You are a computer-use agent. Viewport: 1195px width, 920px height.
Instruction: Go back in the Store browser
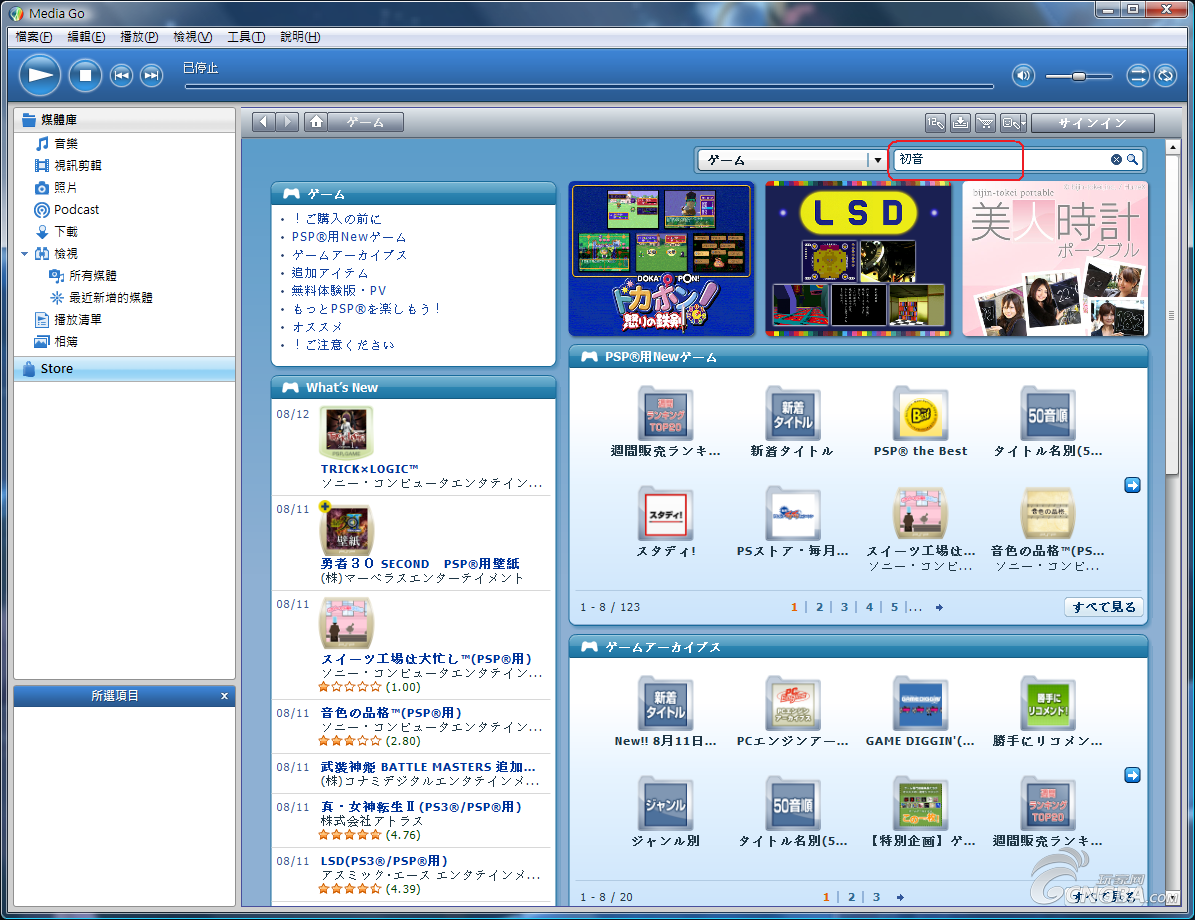tap(263, 122)
